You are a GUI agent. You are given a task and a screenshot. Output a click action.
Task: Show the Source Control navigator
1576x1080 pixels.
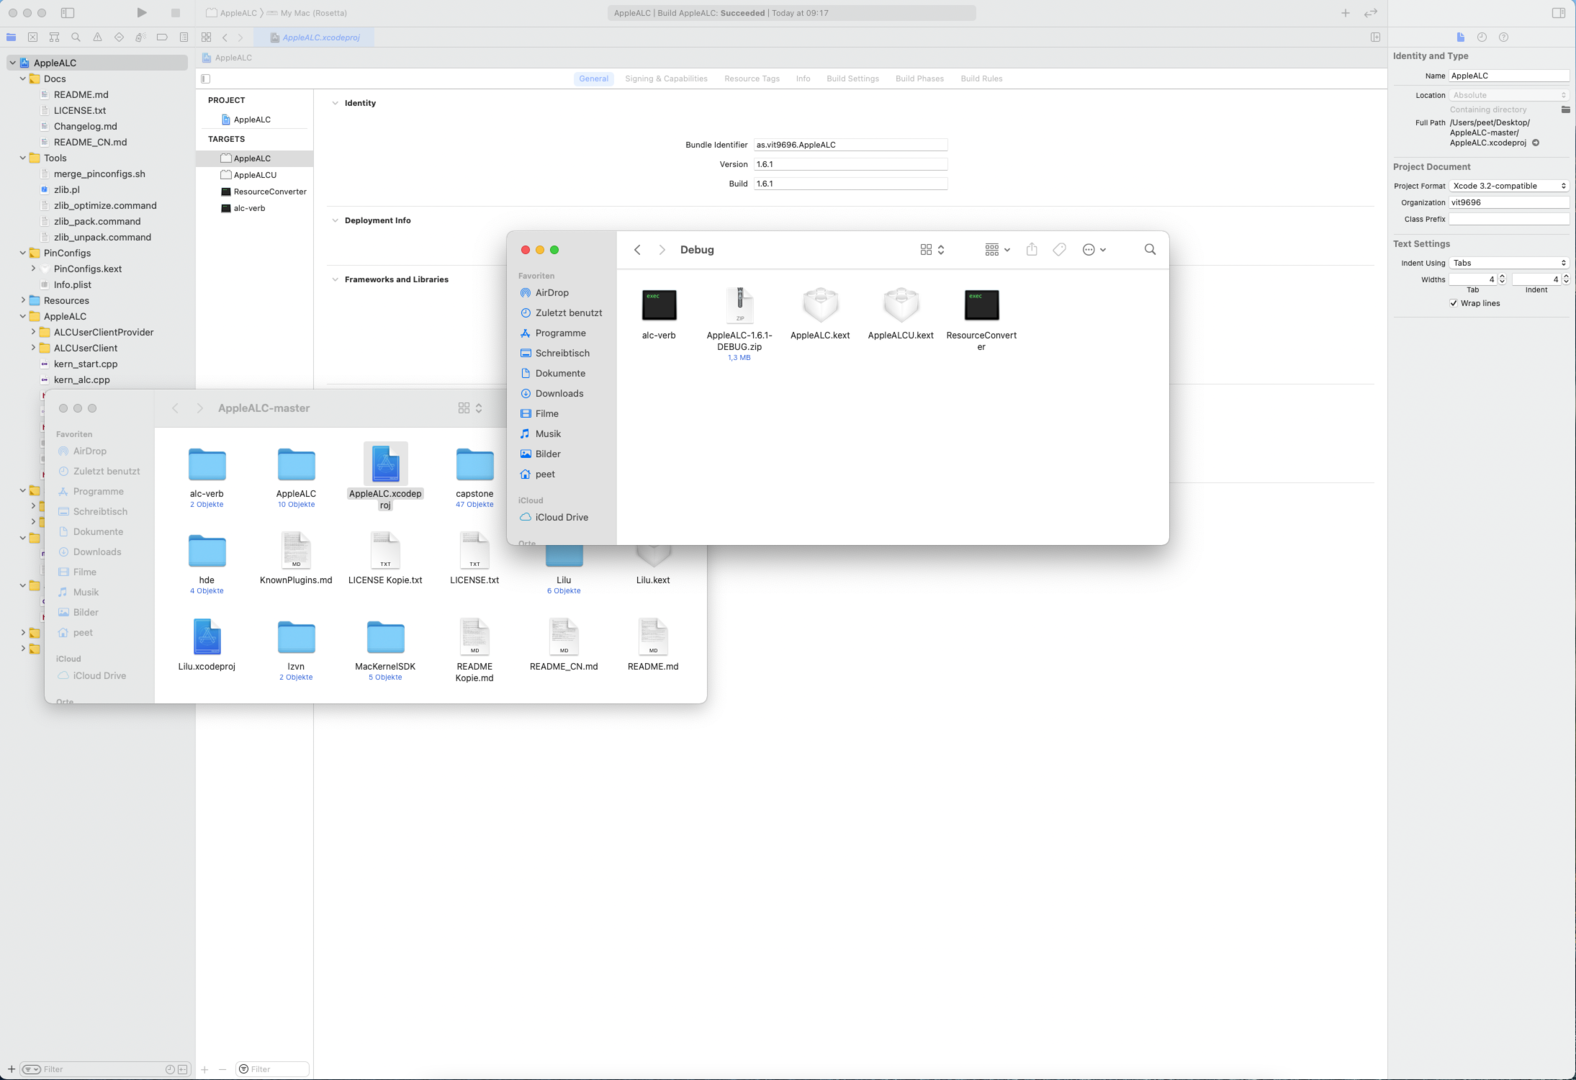click(x=33, y=37)
